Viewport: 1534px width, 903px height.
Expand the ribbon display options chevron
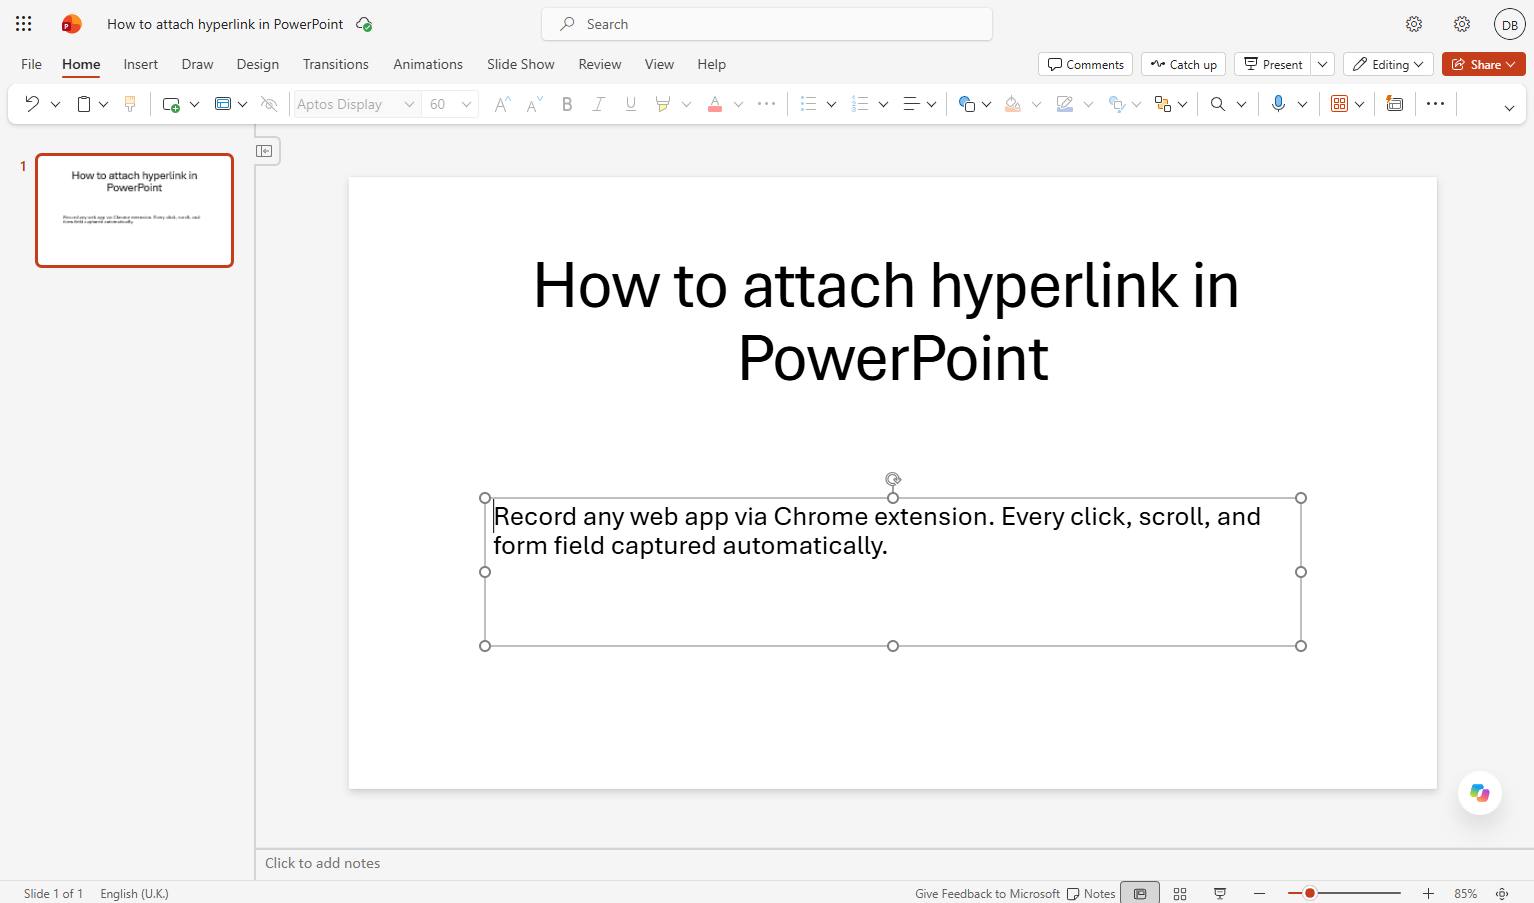1509,108
